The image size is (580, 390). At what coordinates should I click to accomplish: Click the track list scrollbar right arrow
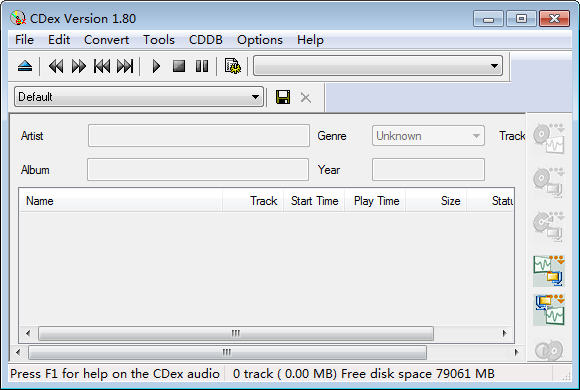click(504, 333)
